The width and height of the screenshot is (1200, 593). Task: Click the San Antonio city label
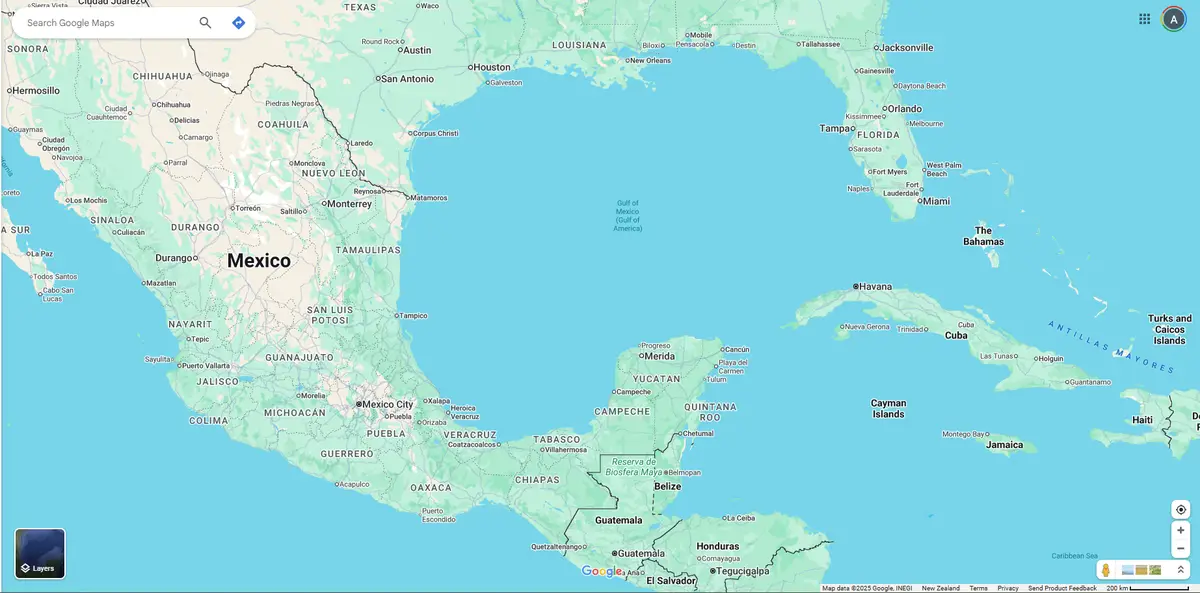408,79
